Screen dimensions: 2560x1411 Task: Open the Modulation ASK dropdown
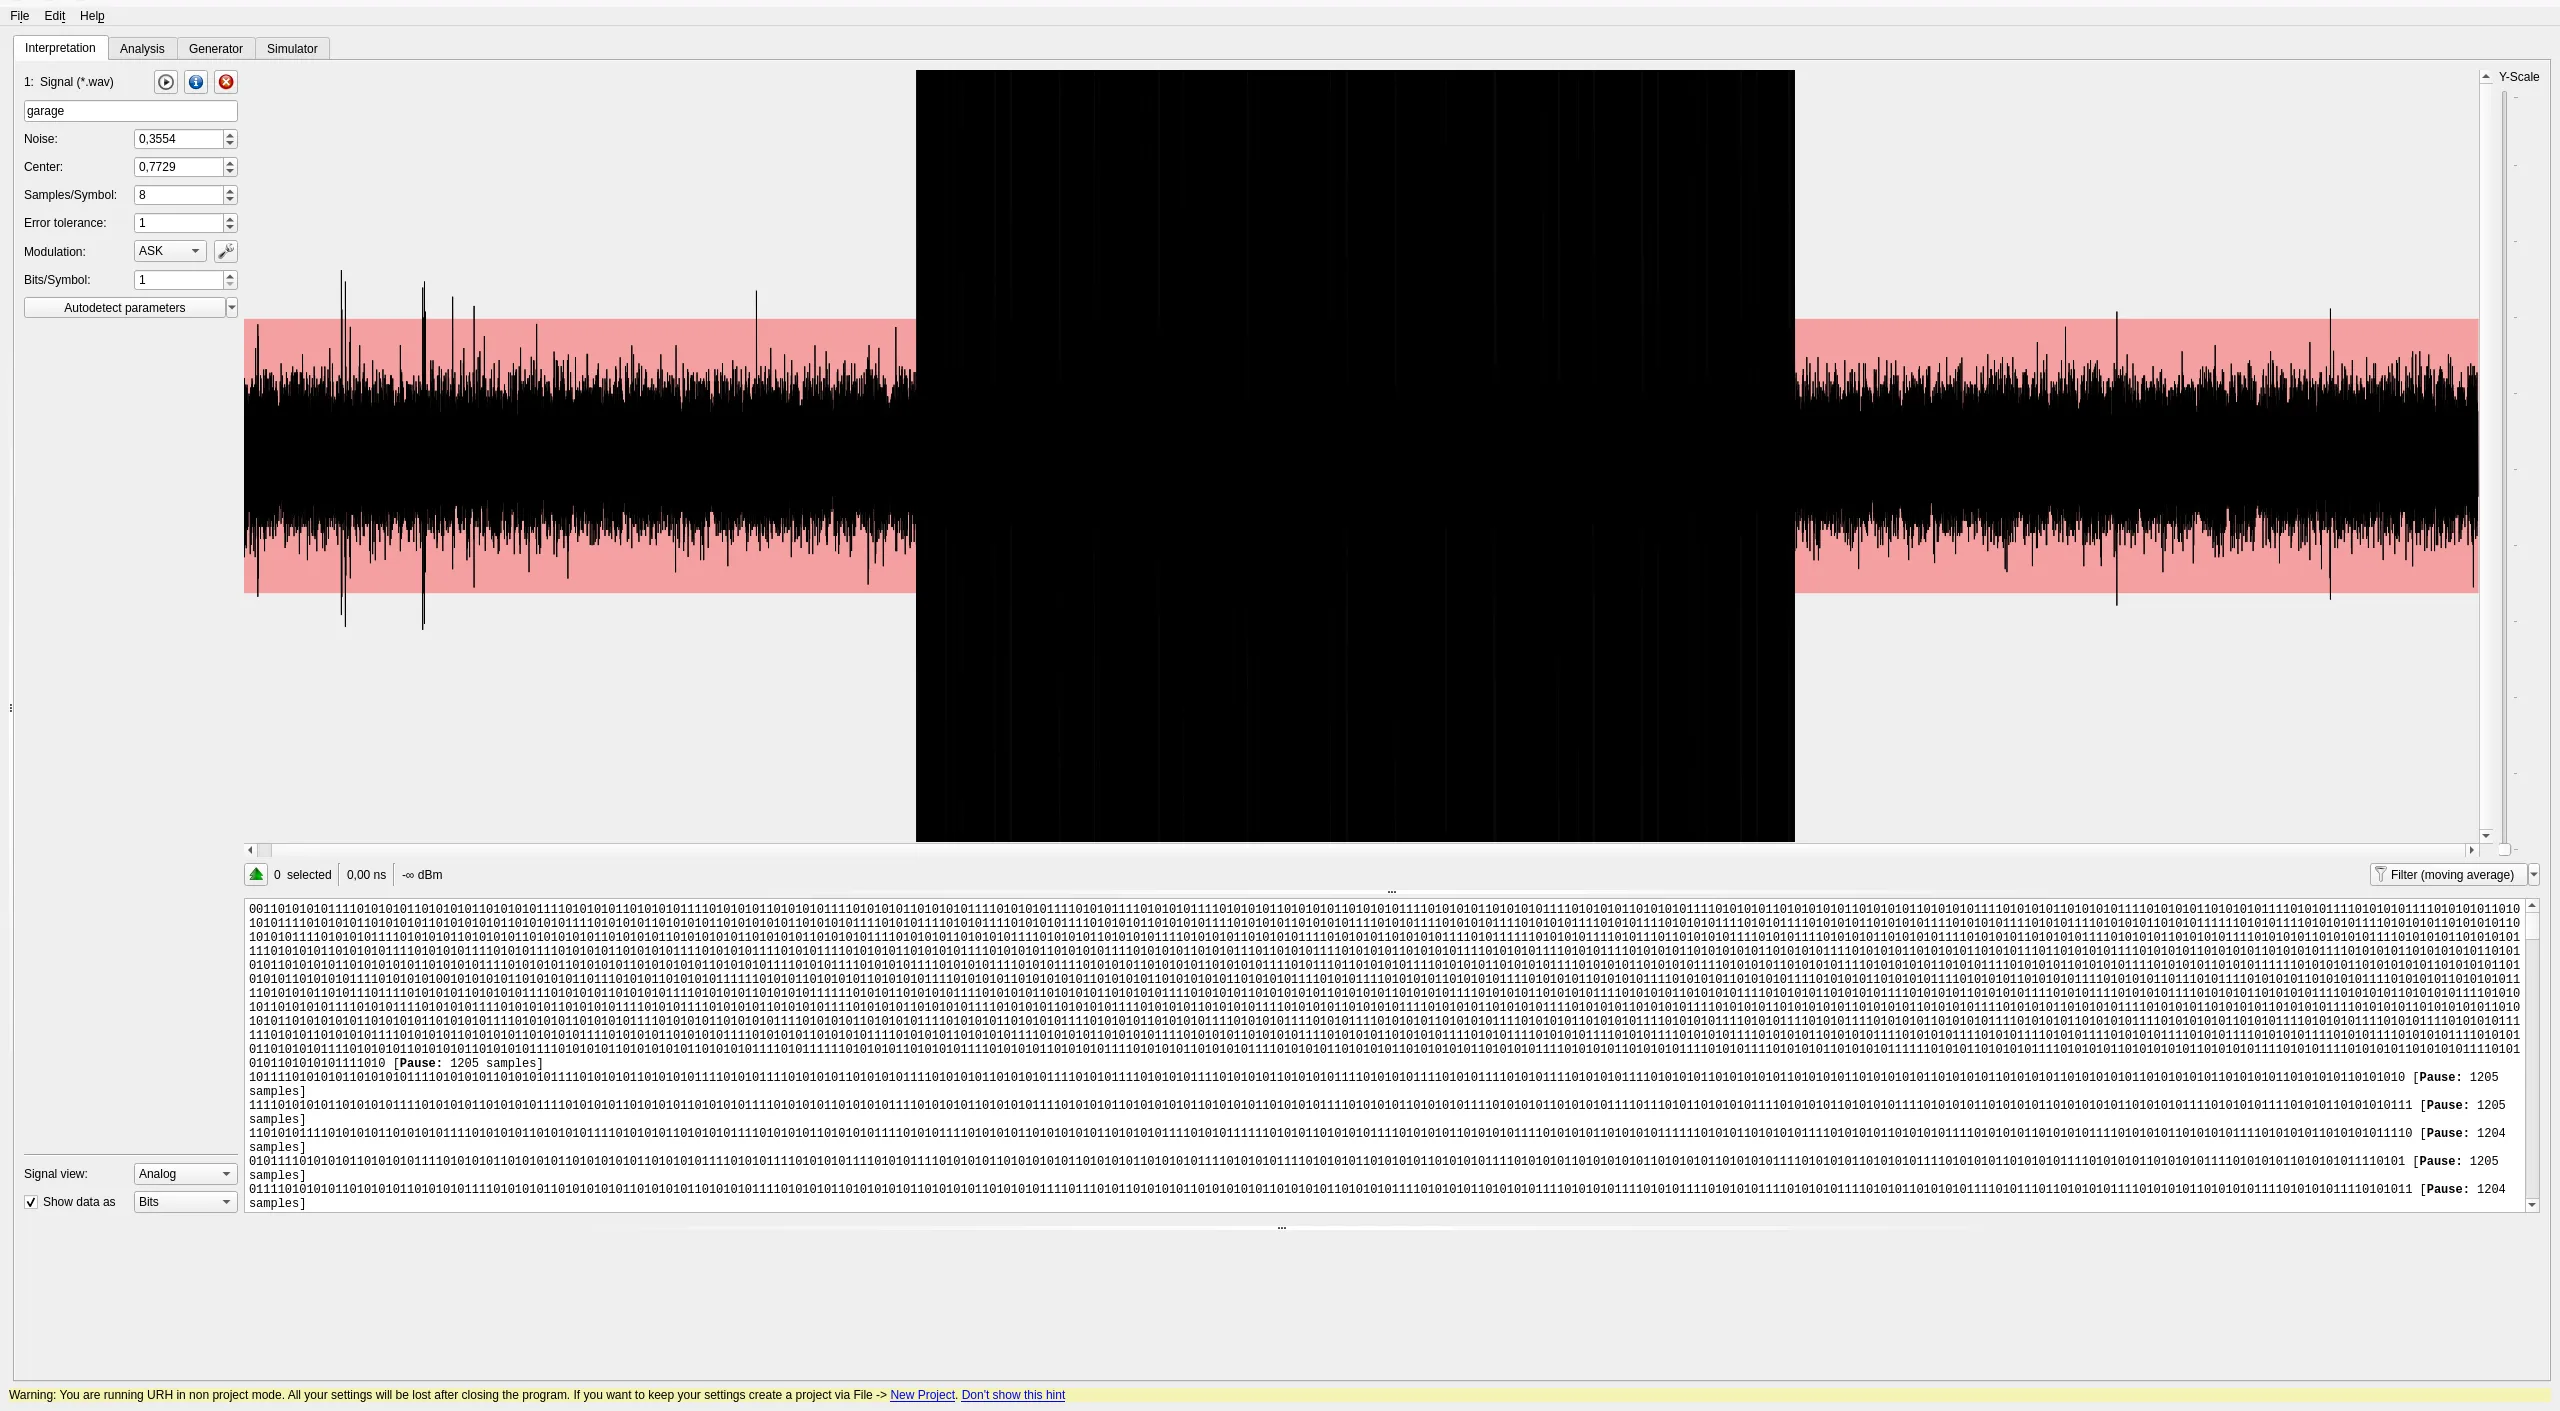(x=170, y=251)
